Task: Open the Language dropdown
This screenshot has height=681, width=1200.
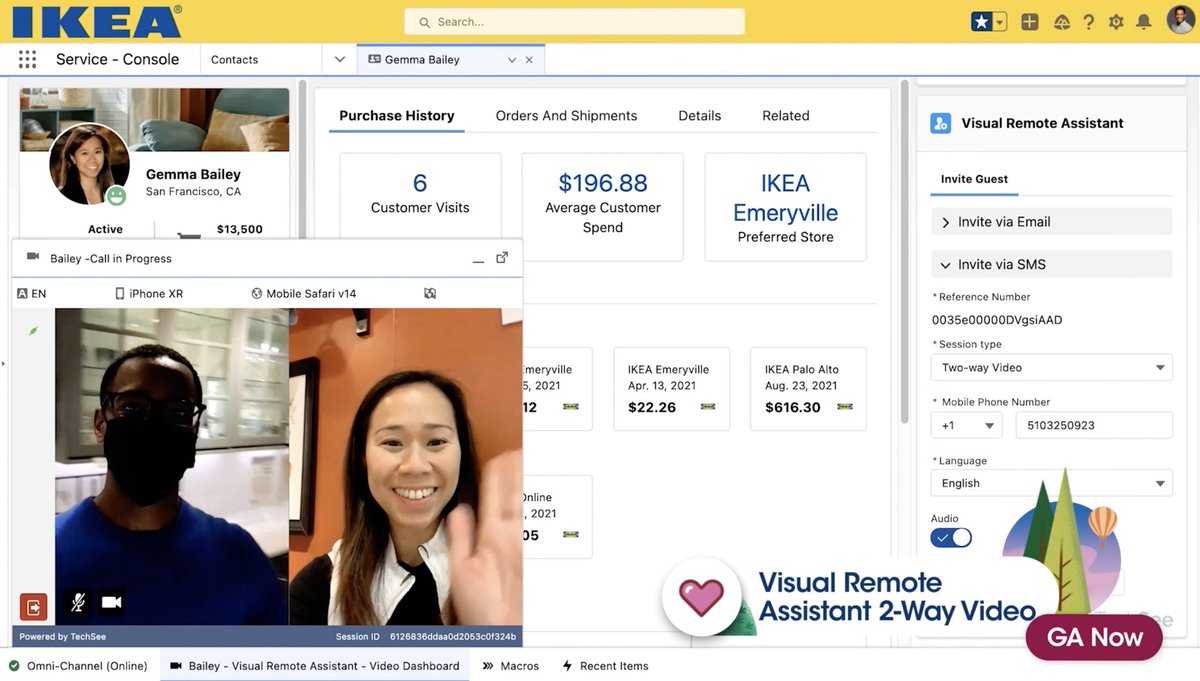Action: click(x=1051, y=483)
